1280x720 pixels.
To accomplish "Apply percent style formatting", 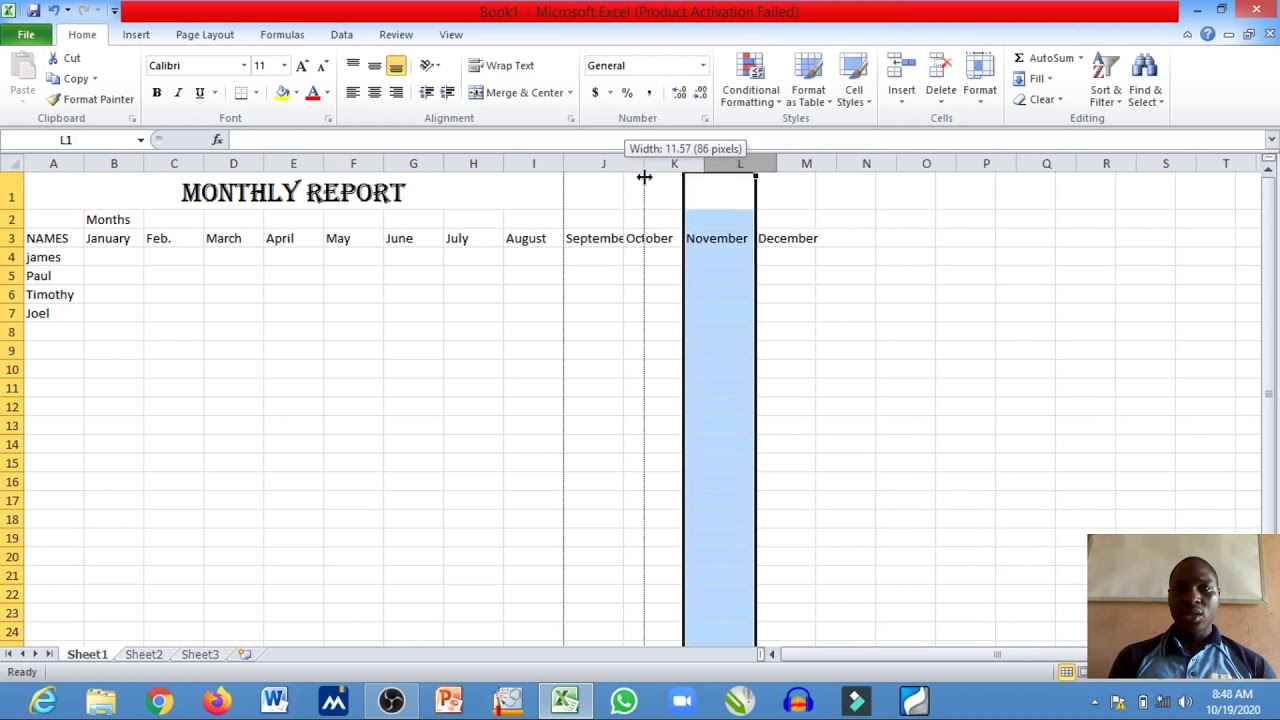I will click(x=627, y=93).
